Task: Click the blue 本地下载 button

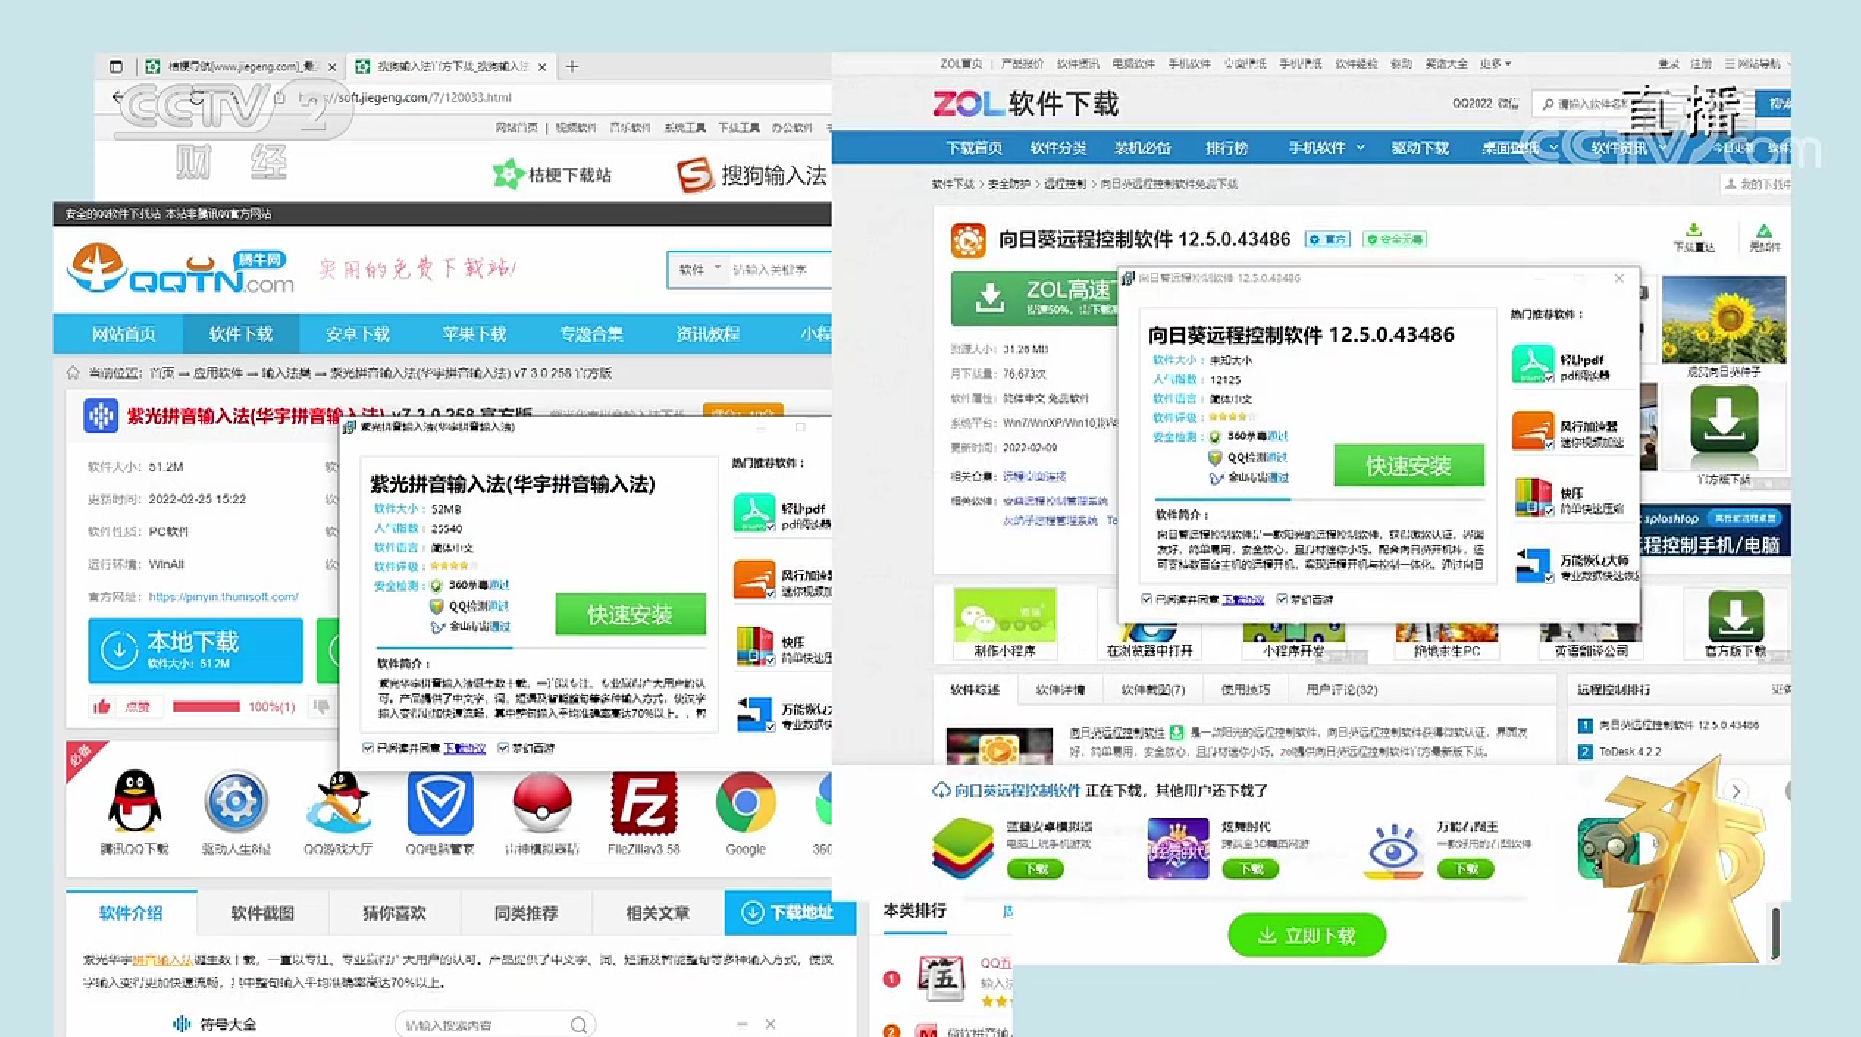Action: 195,650
